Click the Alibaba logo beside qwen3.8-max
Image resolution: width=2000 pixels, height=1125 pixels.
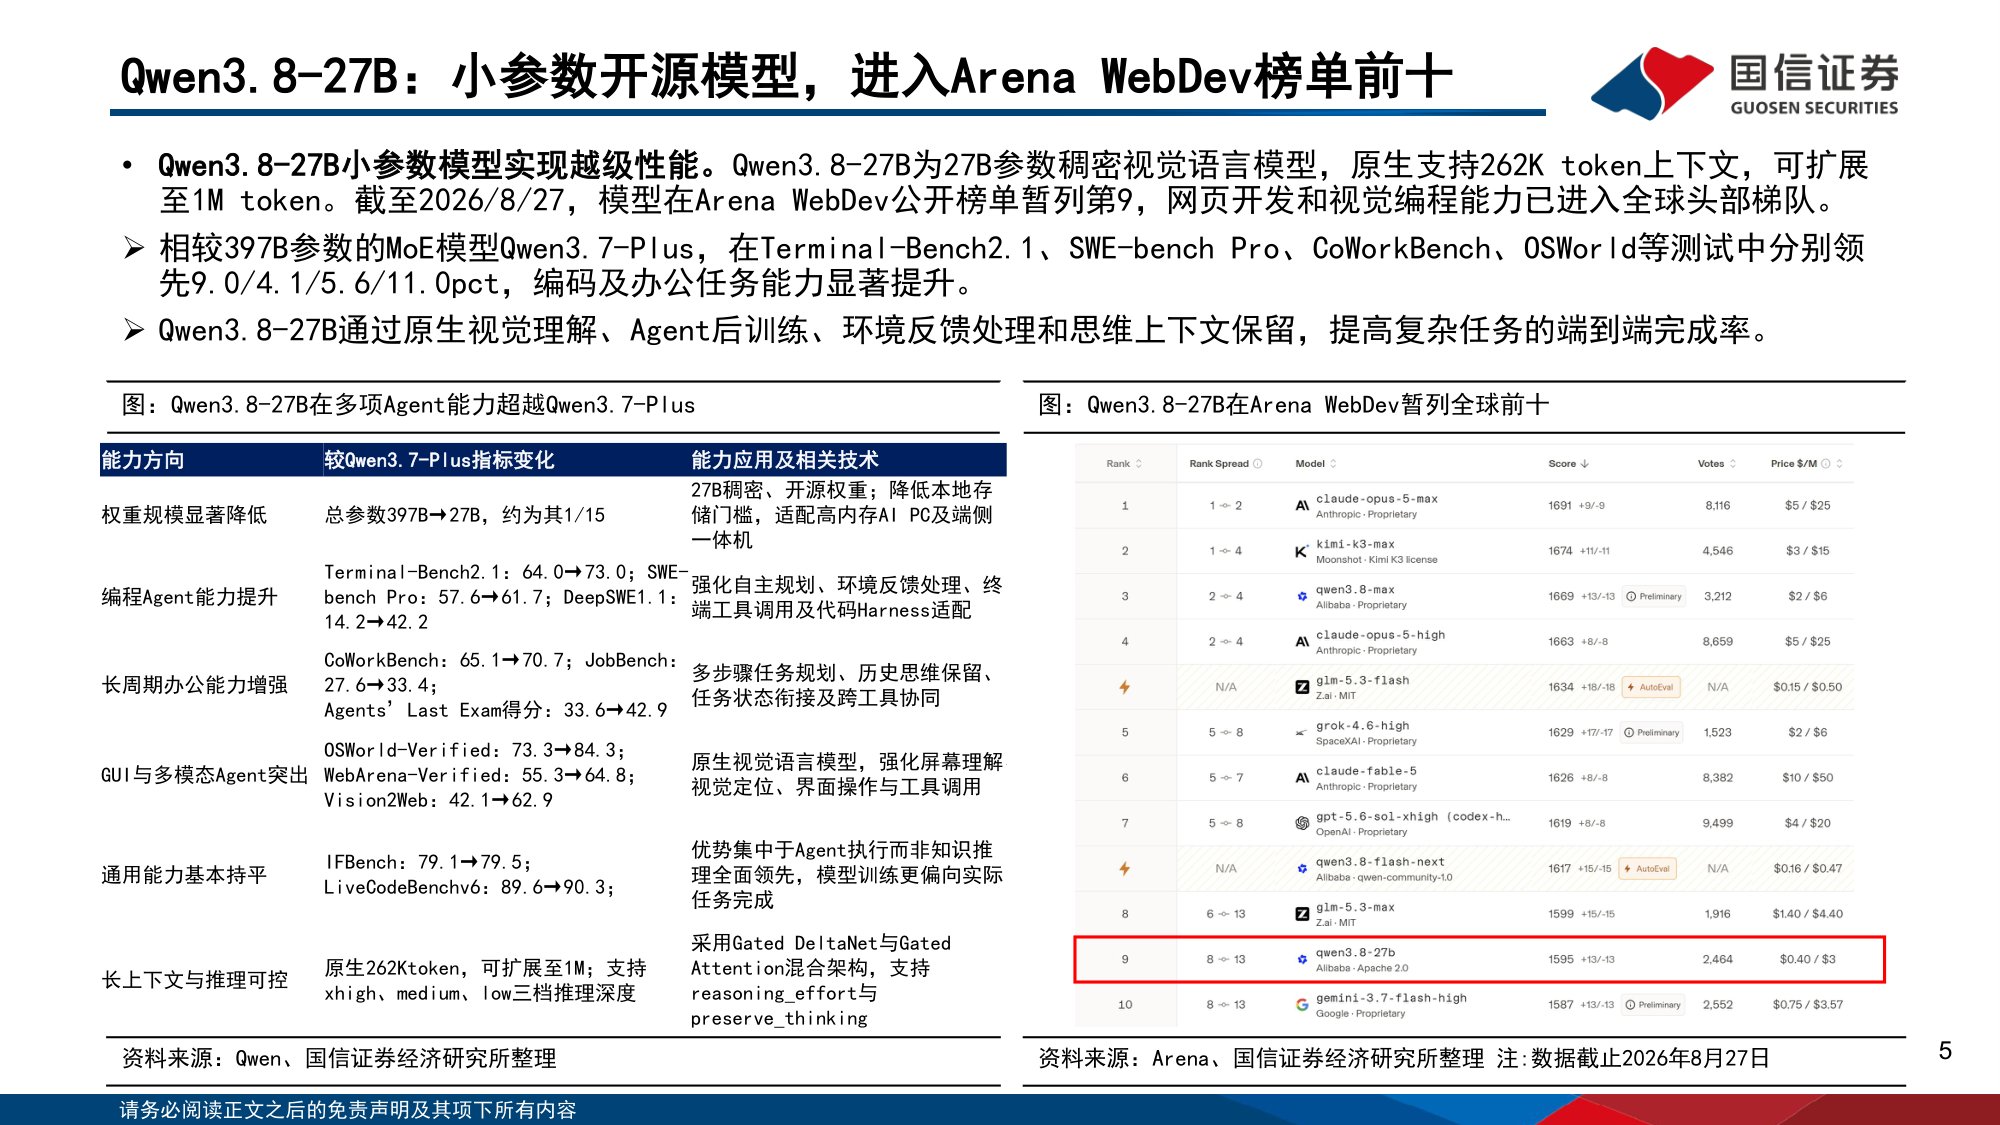[x=1302, y=596]
